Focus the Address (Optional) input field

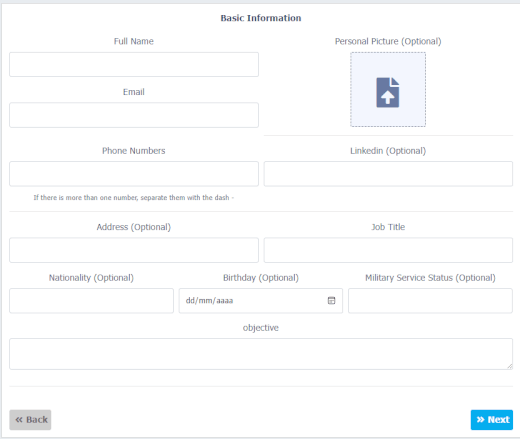(x=134, y=250)
